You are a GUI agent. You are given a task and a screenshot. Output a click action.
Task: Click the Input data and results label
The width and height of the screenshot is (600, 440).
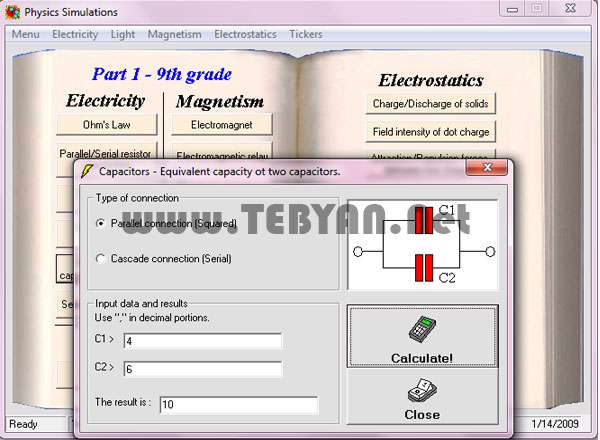tap(141, 303)
